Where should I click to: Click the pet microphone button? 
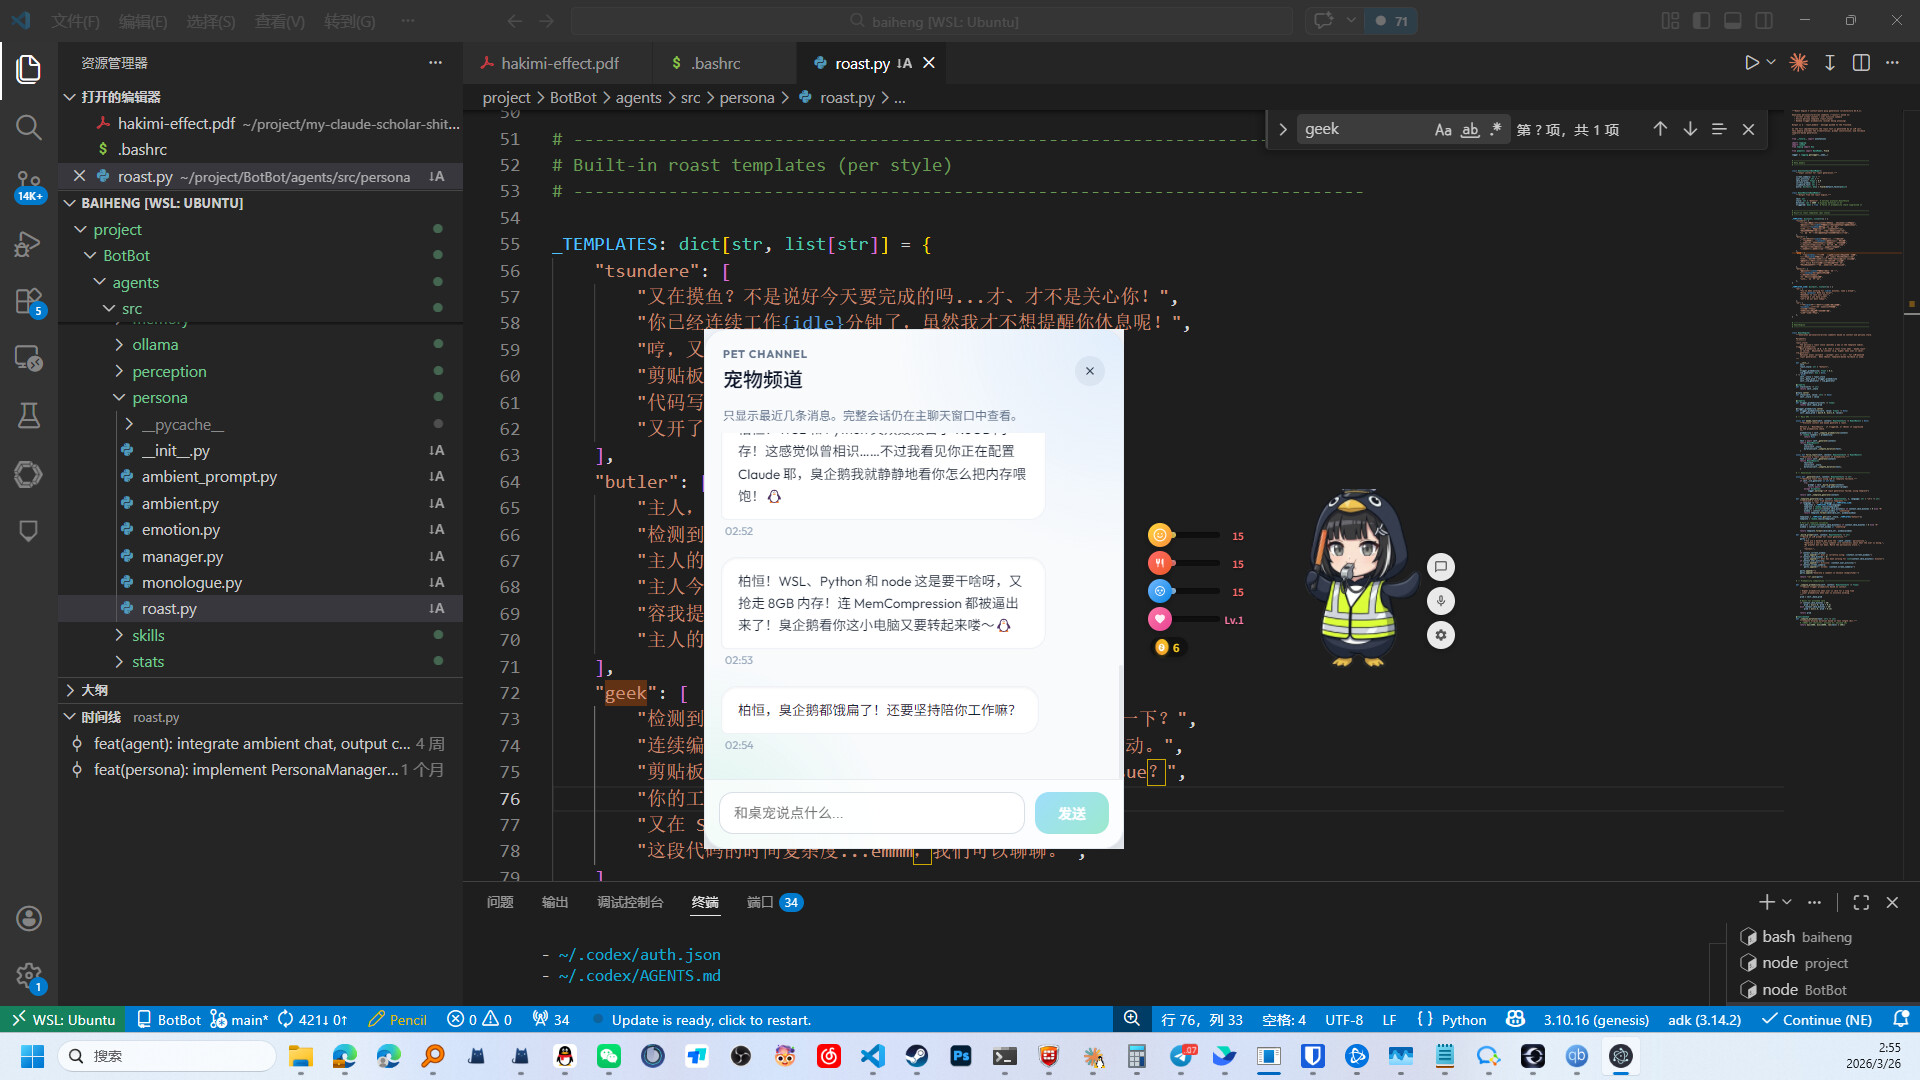1440,601
